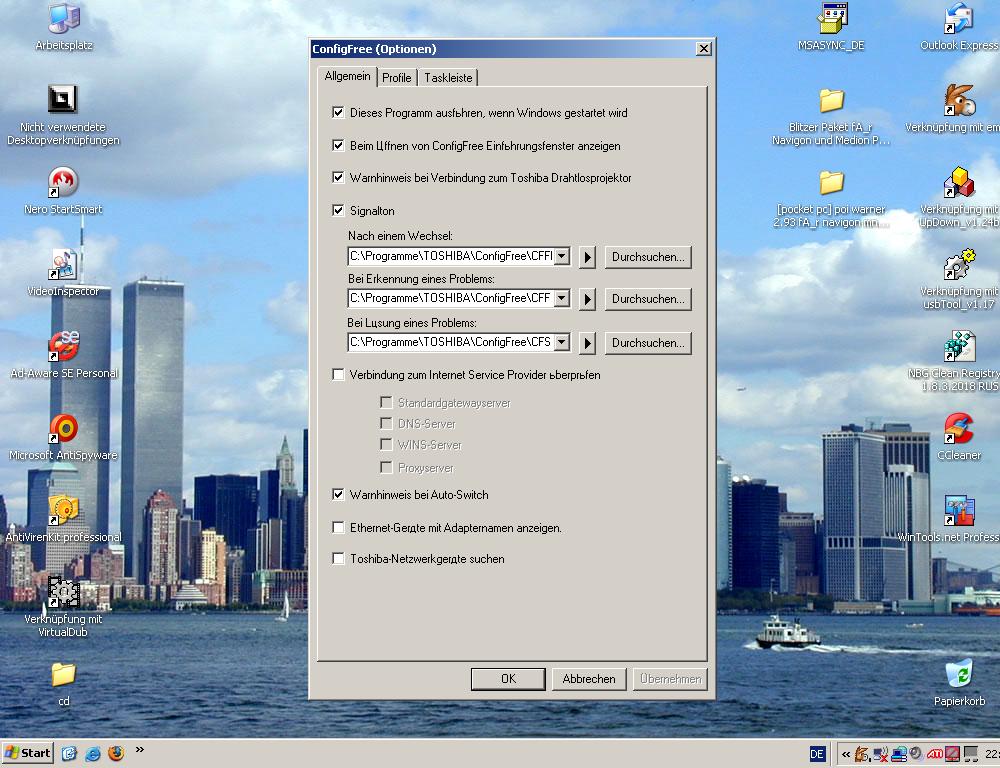
Task: Enable Ethernet-Geräte mit Adapternamen anzeigen
Action: coord(339,528)
